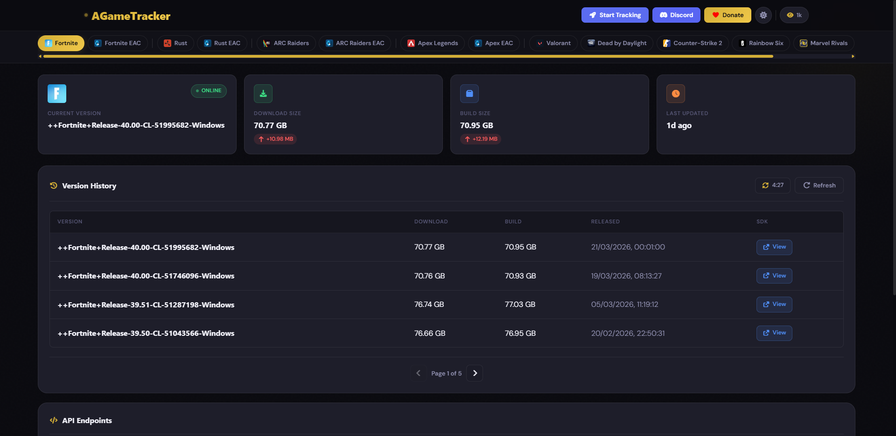Click the orange last updated clock icon
The width and height of the screenshot is (896, 436).
676,94
